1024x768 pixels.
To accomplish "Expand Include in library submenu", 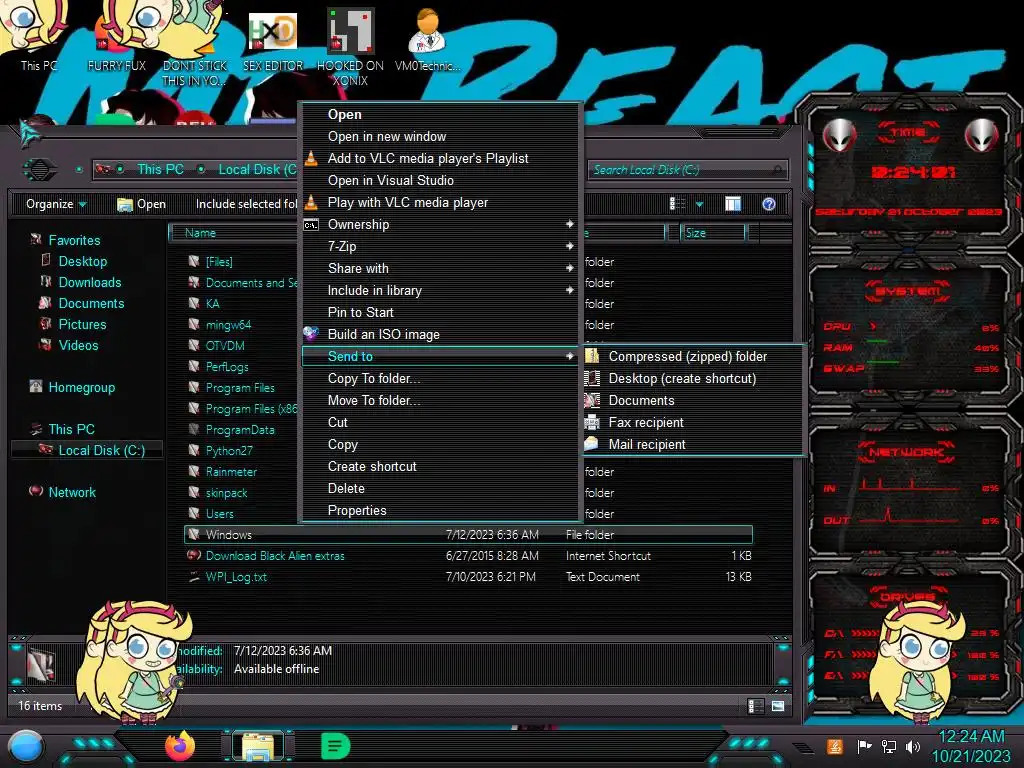I will point(441,290).
